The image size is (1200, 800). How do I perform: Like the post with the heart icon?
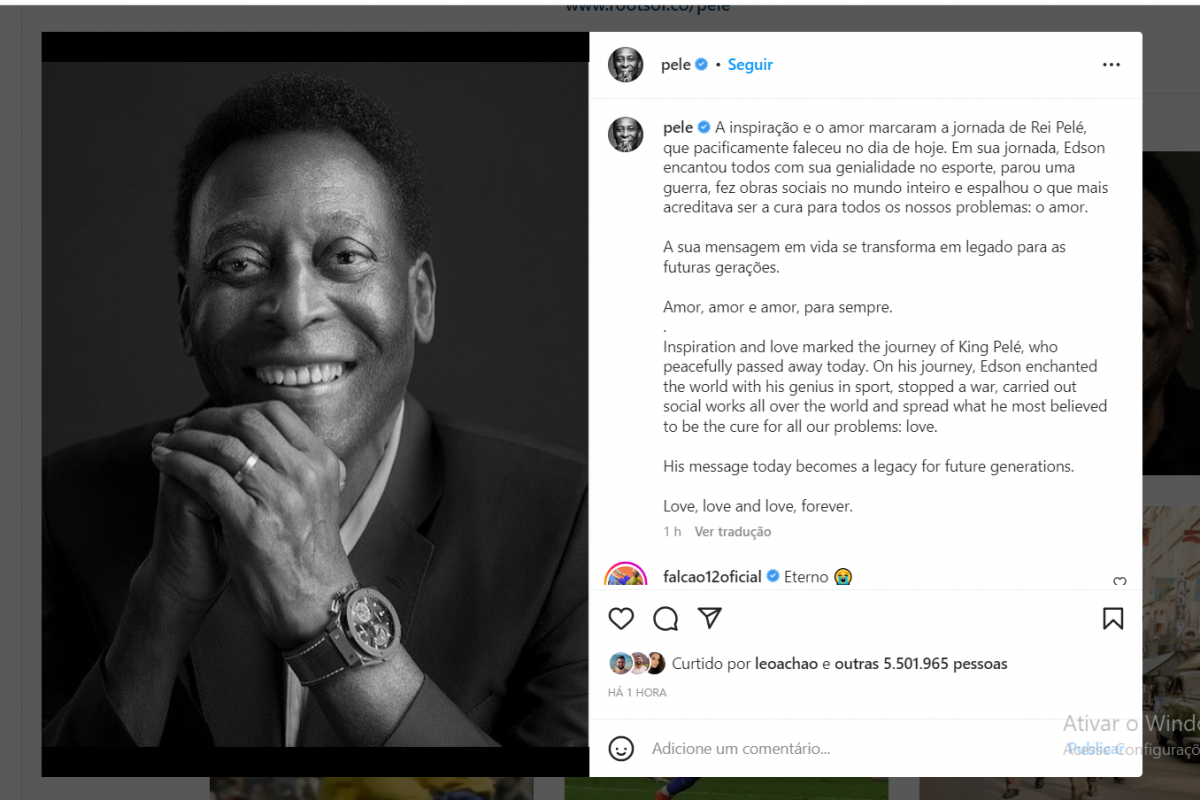[x=621, y=619]
